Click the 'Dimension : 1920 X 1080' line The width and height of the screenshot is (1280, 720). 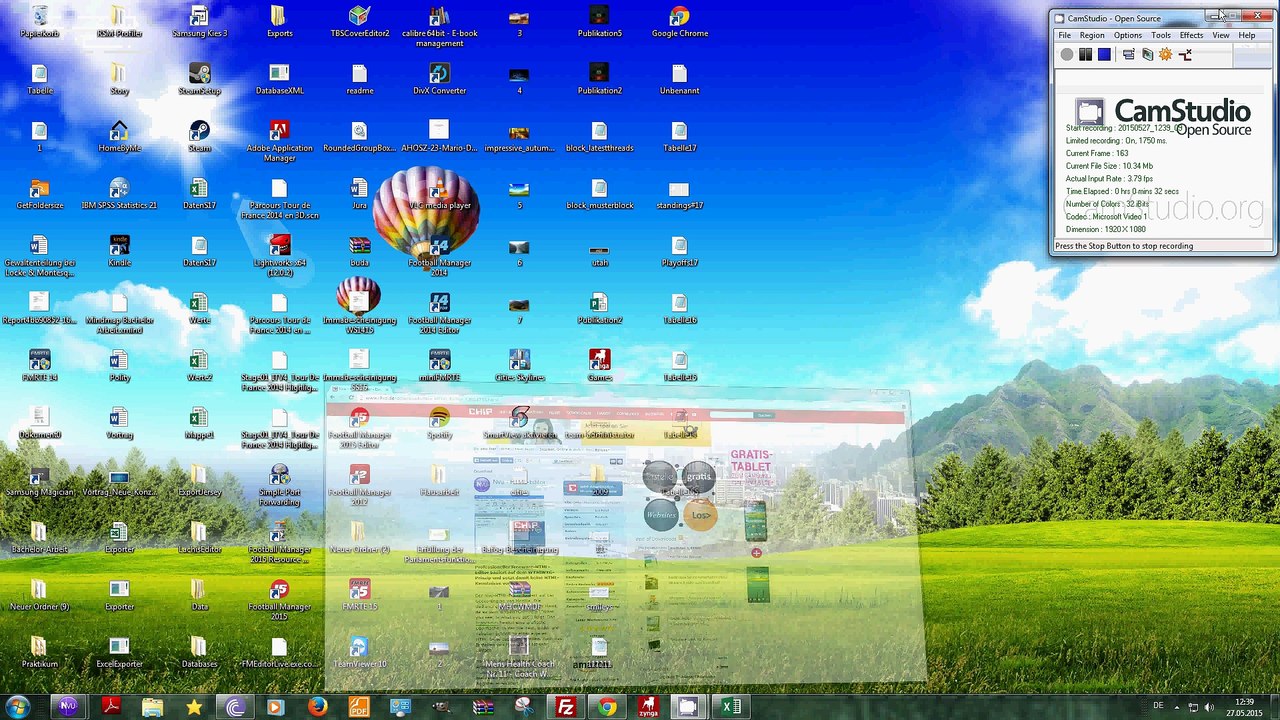click(x=1106, y=230)
